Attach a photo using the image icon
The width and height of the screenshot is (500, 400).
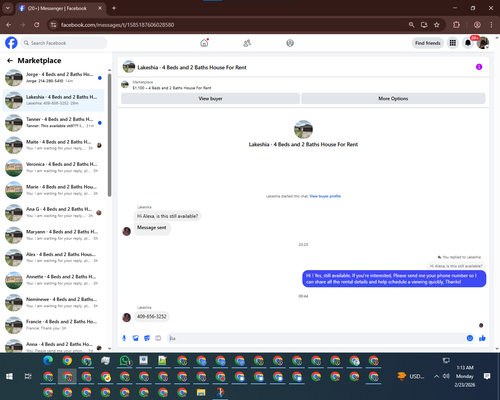(x=135, y=338)
